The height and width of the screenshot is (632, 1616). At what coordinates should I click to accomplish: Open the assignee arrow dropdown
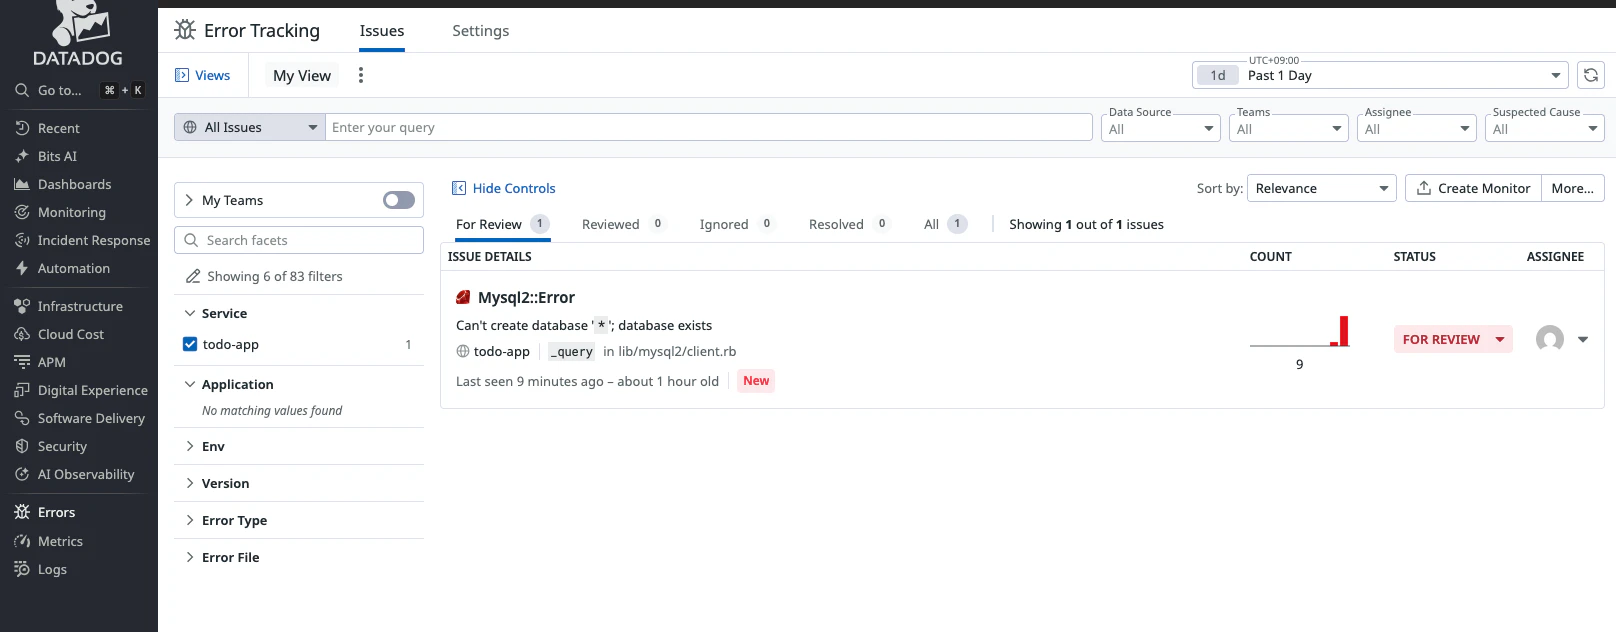[1583, 339]
